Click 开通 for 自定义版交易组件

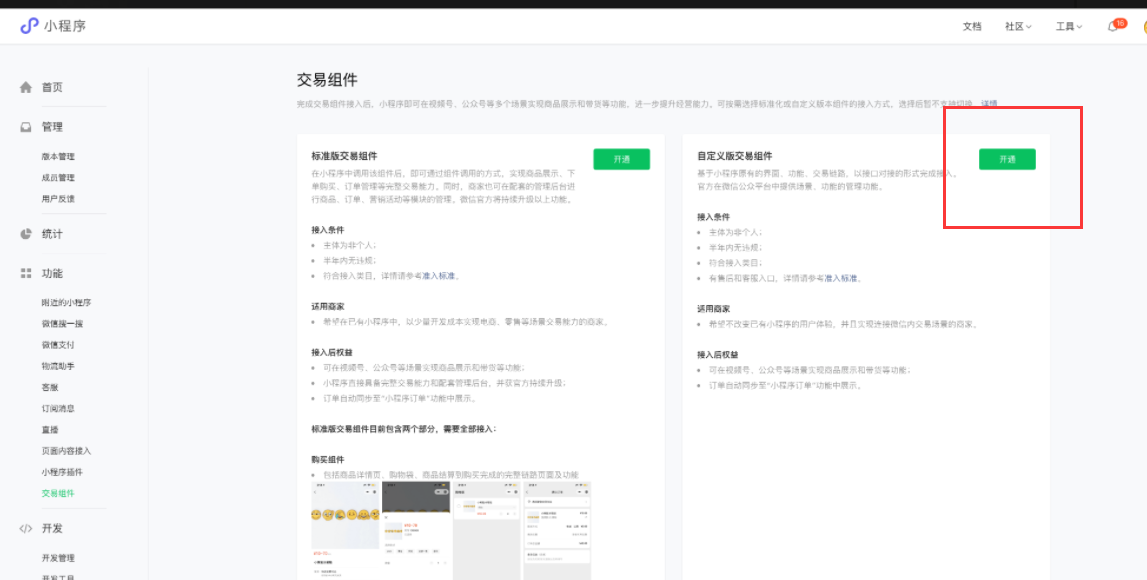coord(1007,159)
